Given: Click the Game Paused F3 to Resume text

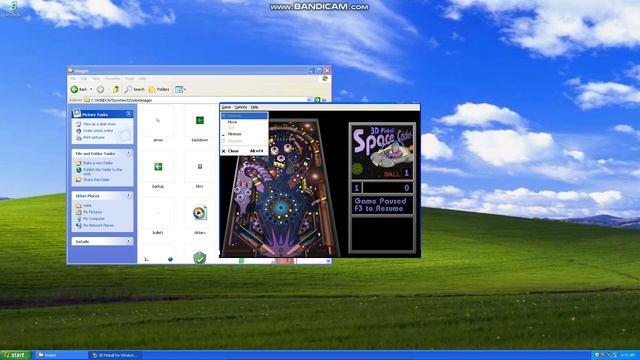Looking at the screenshot, I should coord(380,204).
